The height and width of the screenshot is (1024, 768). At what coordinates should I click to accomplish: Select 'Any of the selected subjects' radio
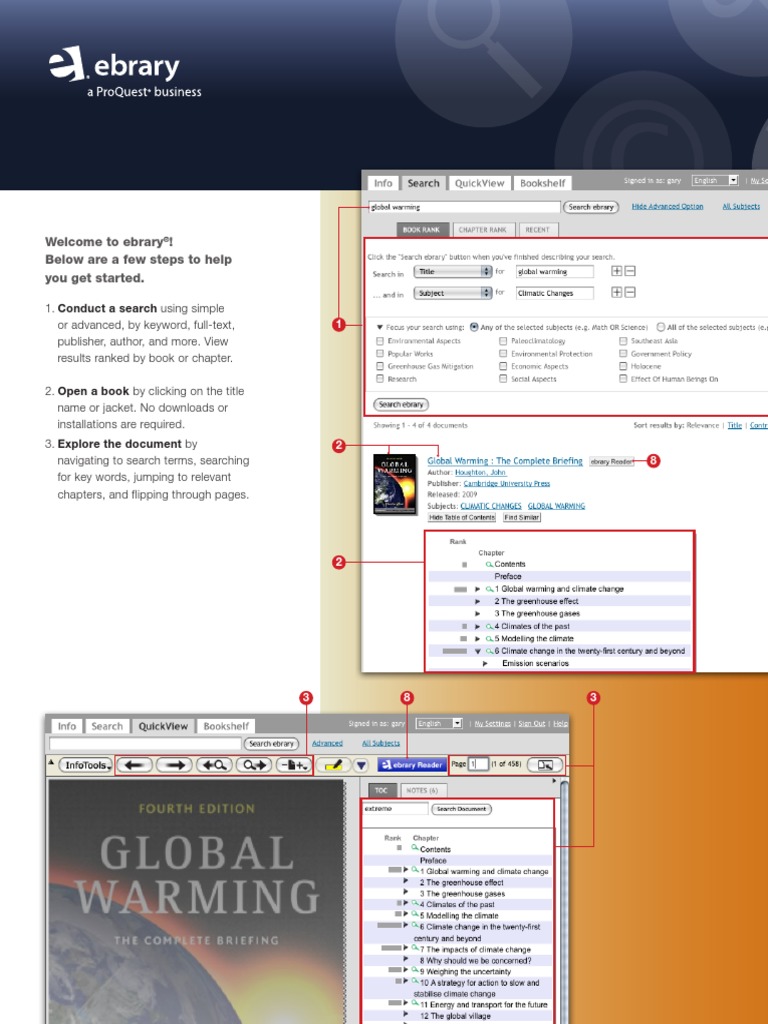[x=474, y=327]
